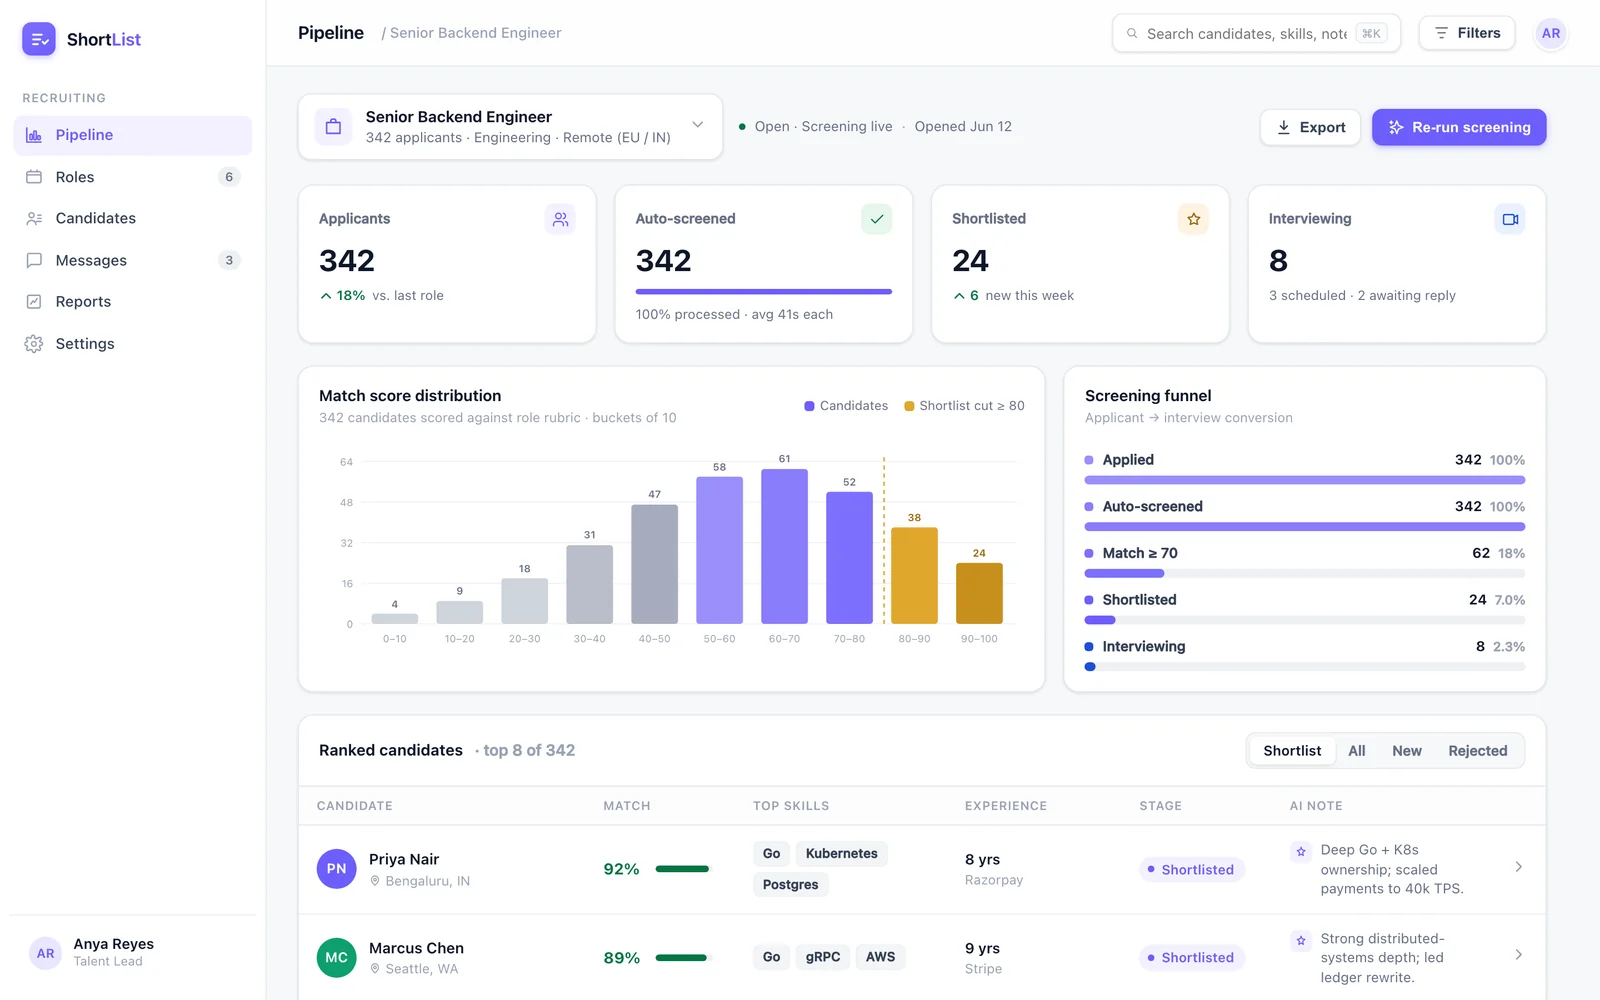This screenshot has width=1600, height=1000.
Task: Open candidate Priya Nair's name
Action: coord(404,859)
